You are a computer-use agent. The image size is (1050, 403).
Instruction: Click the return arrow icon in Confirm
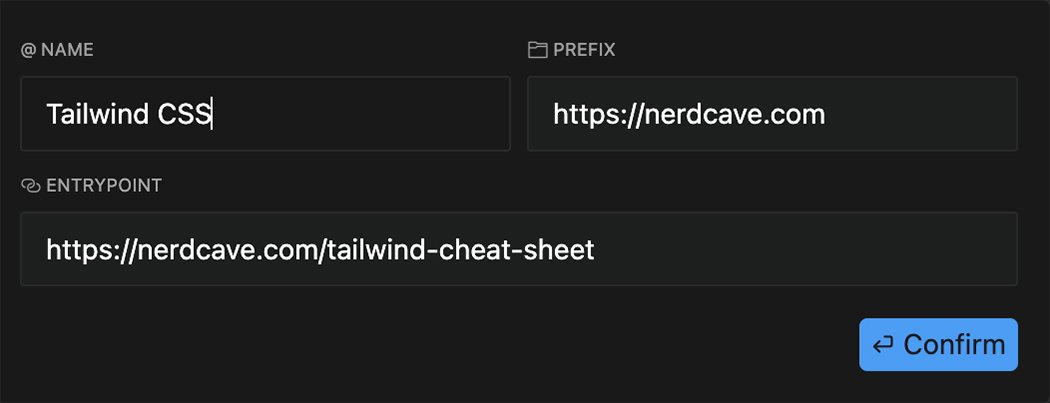point(883,346)
